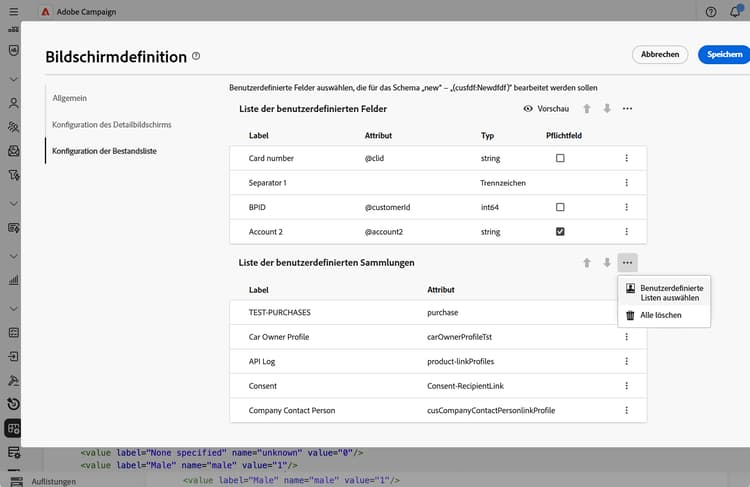Open the import arrow-into-box icon in sidebar
Screen dimensions: 750x487
coord(13,356)
